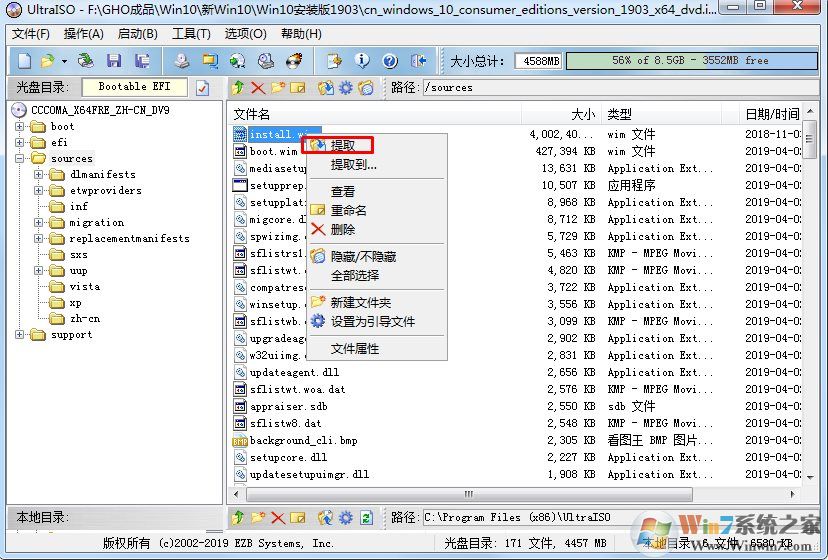This screenshot has width=828, height=560.
Task: Choose 设置为引导文件 in the context menu
Action: click(x=377, y=321)
